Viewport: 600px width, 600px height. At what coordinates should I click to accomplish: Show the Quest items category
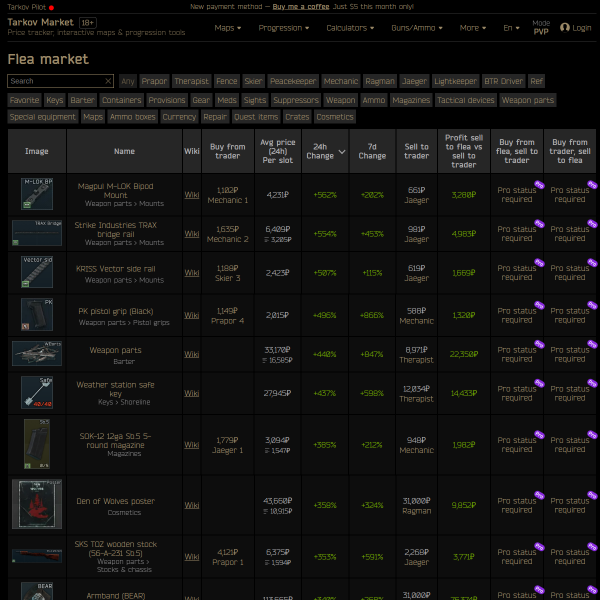click(x=256, y=117)
